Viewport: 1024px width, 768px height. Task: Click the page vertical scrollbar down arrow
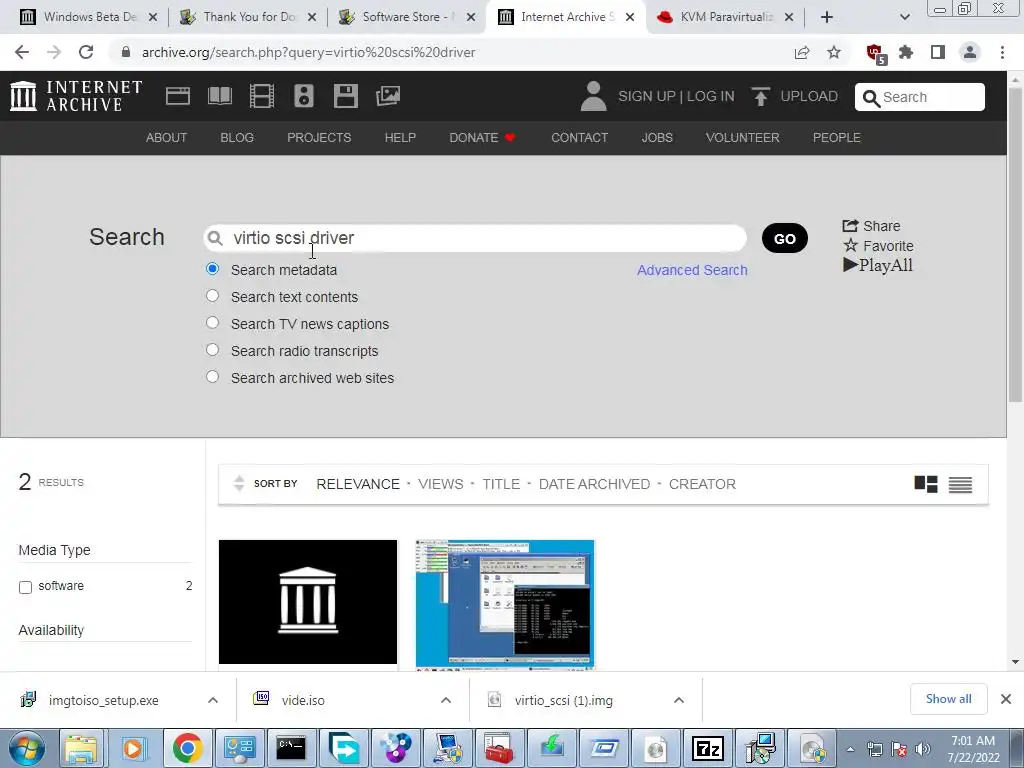tap(1015, 662)
